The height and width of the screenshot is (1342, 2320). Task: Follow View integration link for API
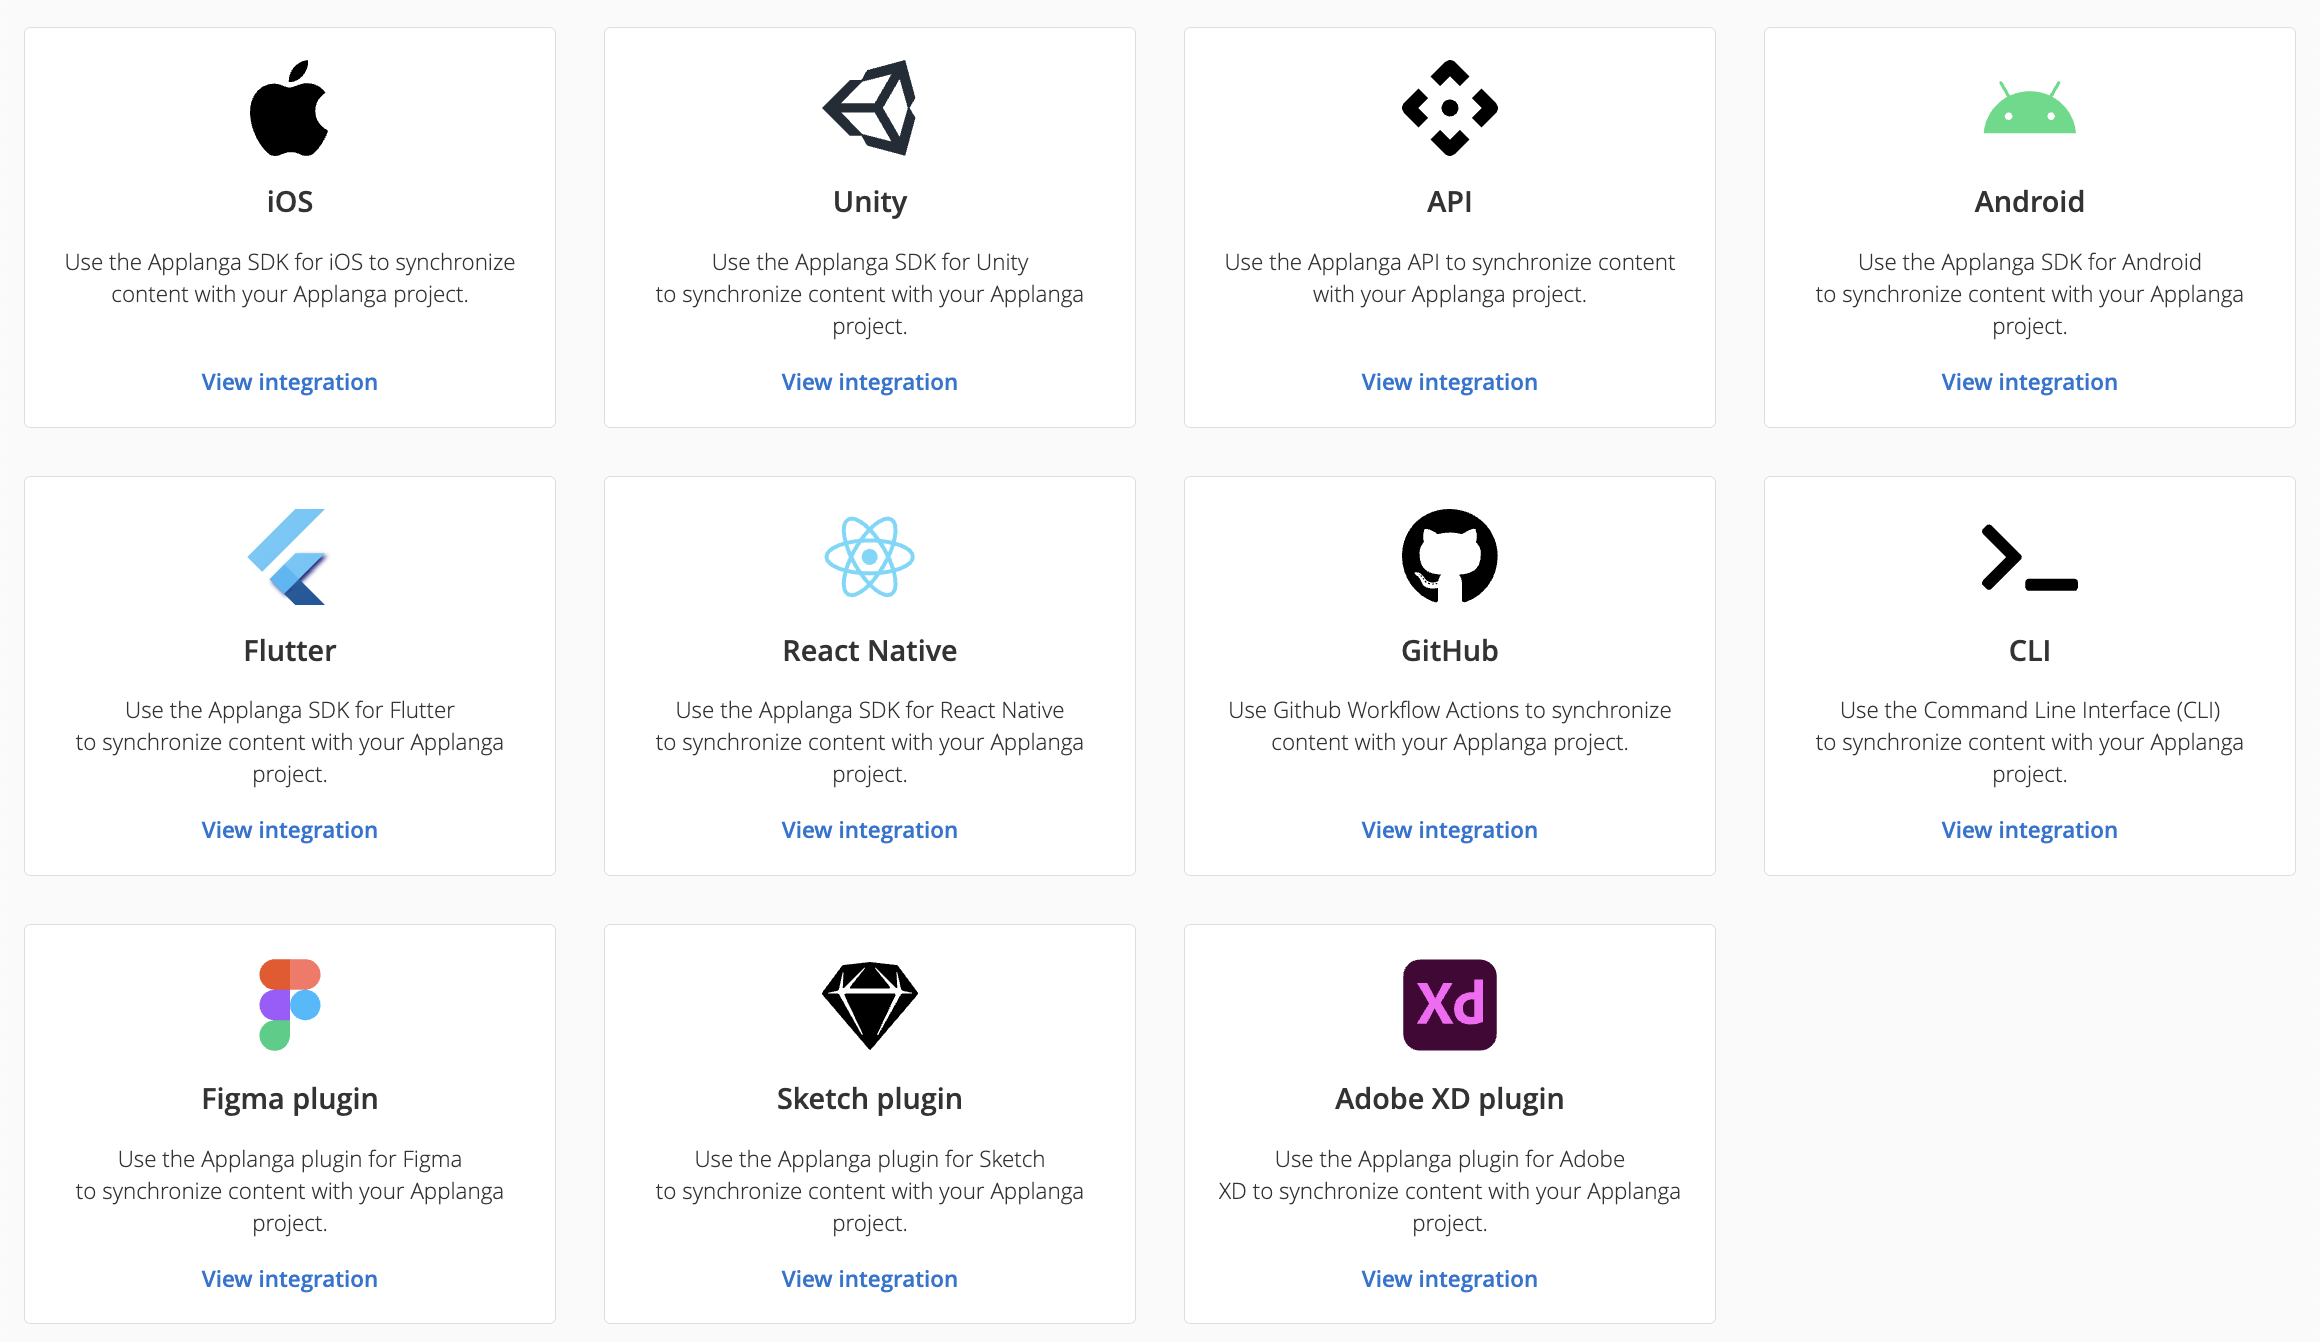1449,382
